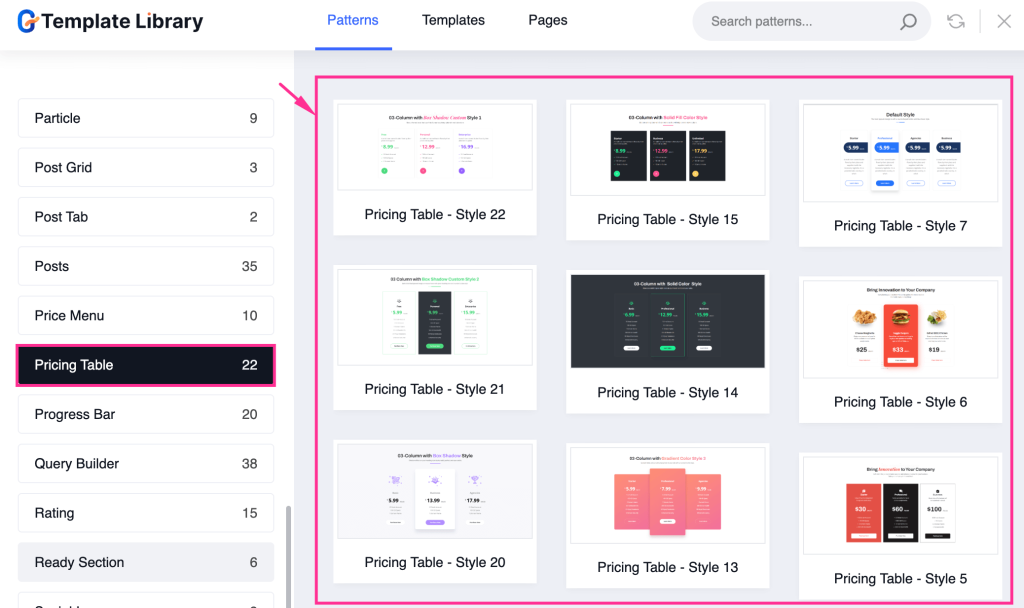Open Pricing Table Style 14 thumbnail

coord(667,321)
